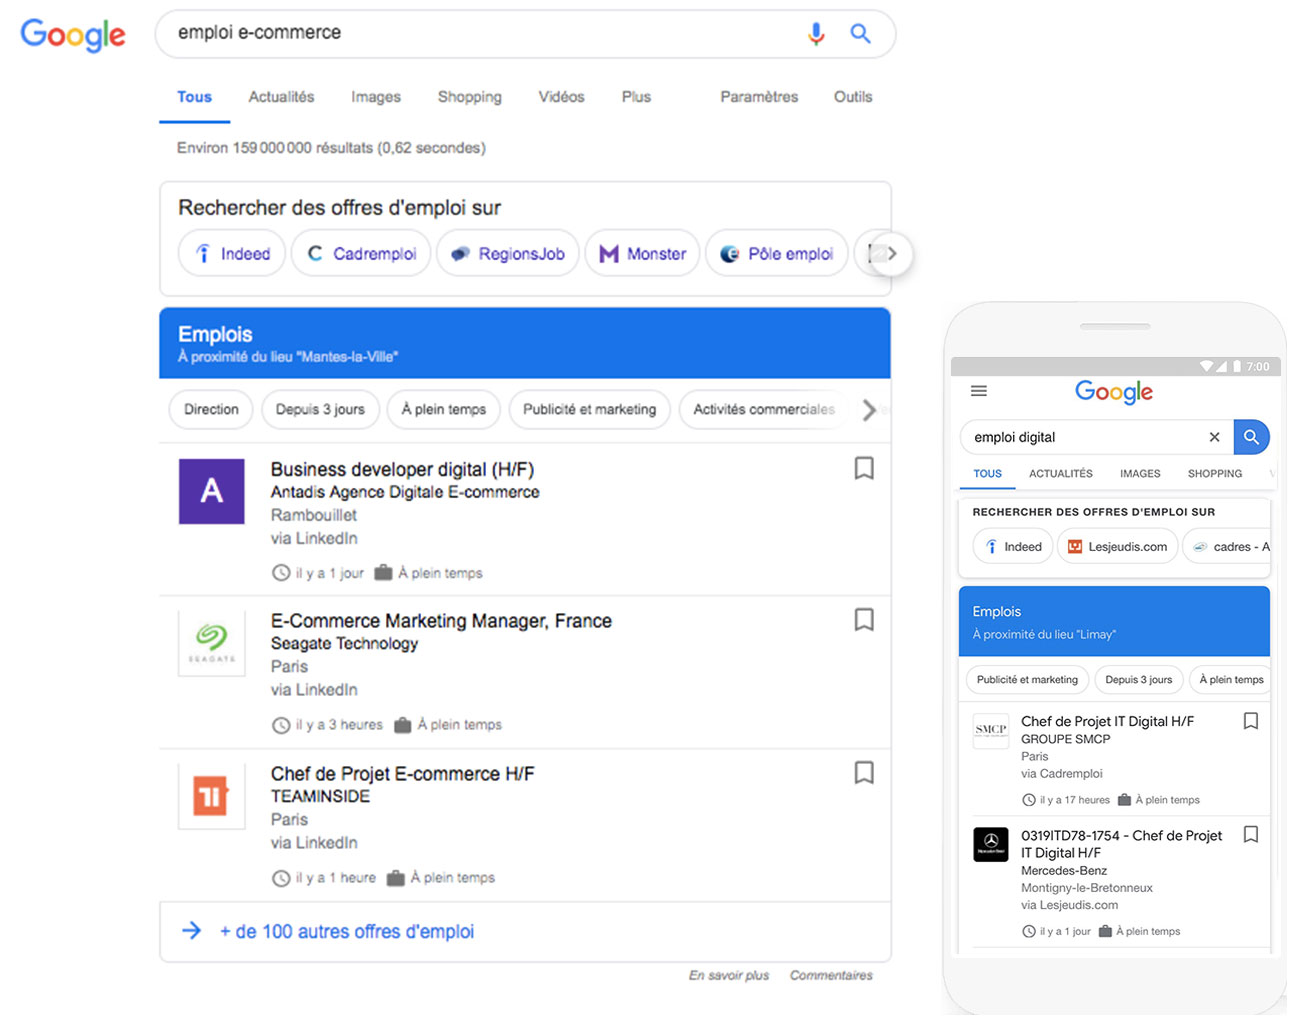The image size is (1300, 1028).
Task: Switch to the Shopping tab on desktop
Action: pyautogui.click(x=469, y=97)
